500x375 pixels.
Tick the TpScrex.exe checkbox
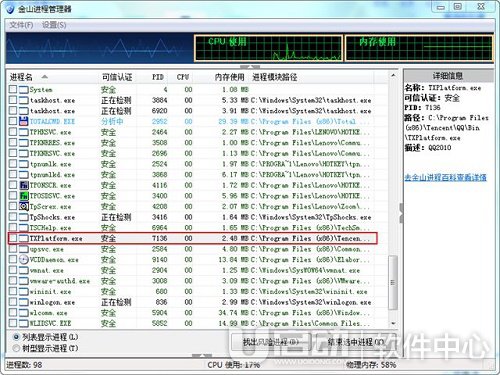(13, 206)
